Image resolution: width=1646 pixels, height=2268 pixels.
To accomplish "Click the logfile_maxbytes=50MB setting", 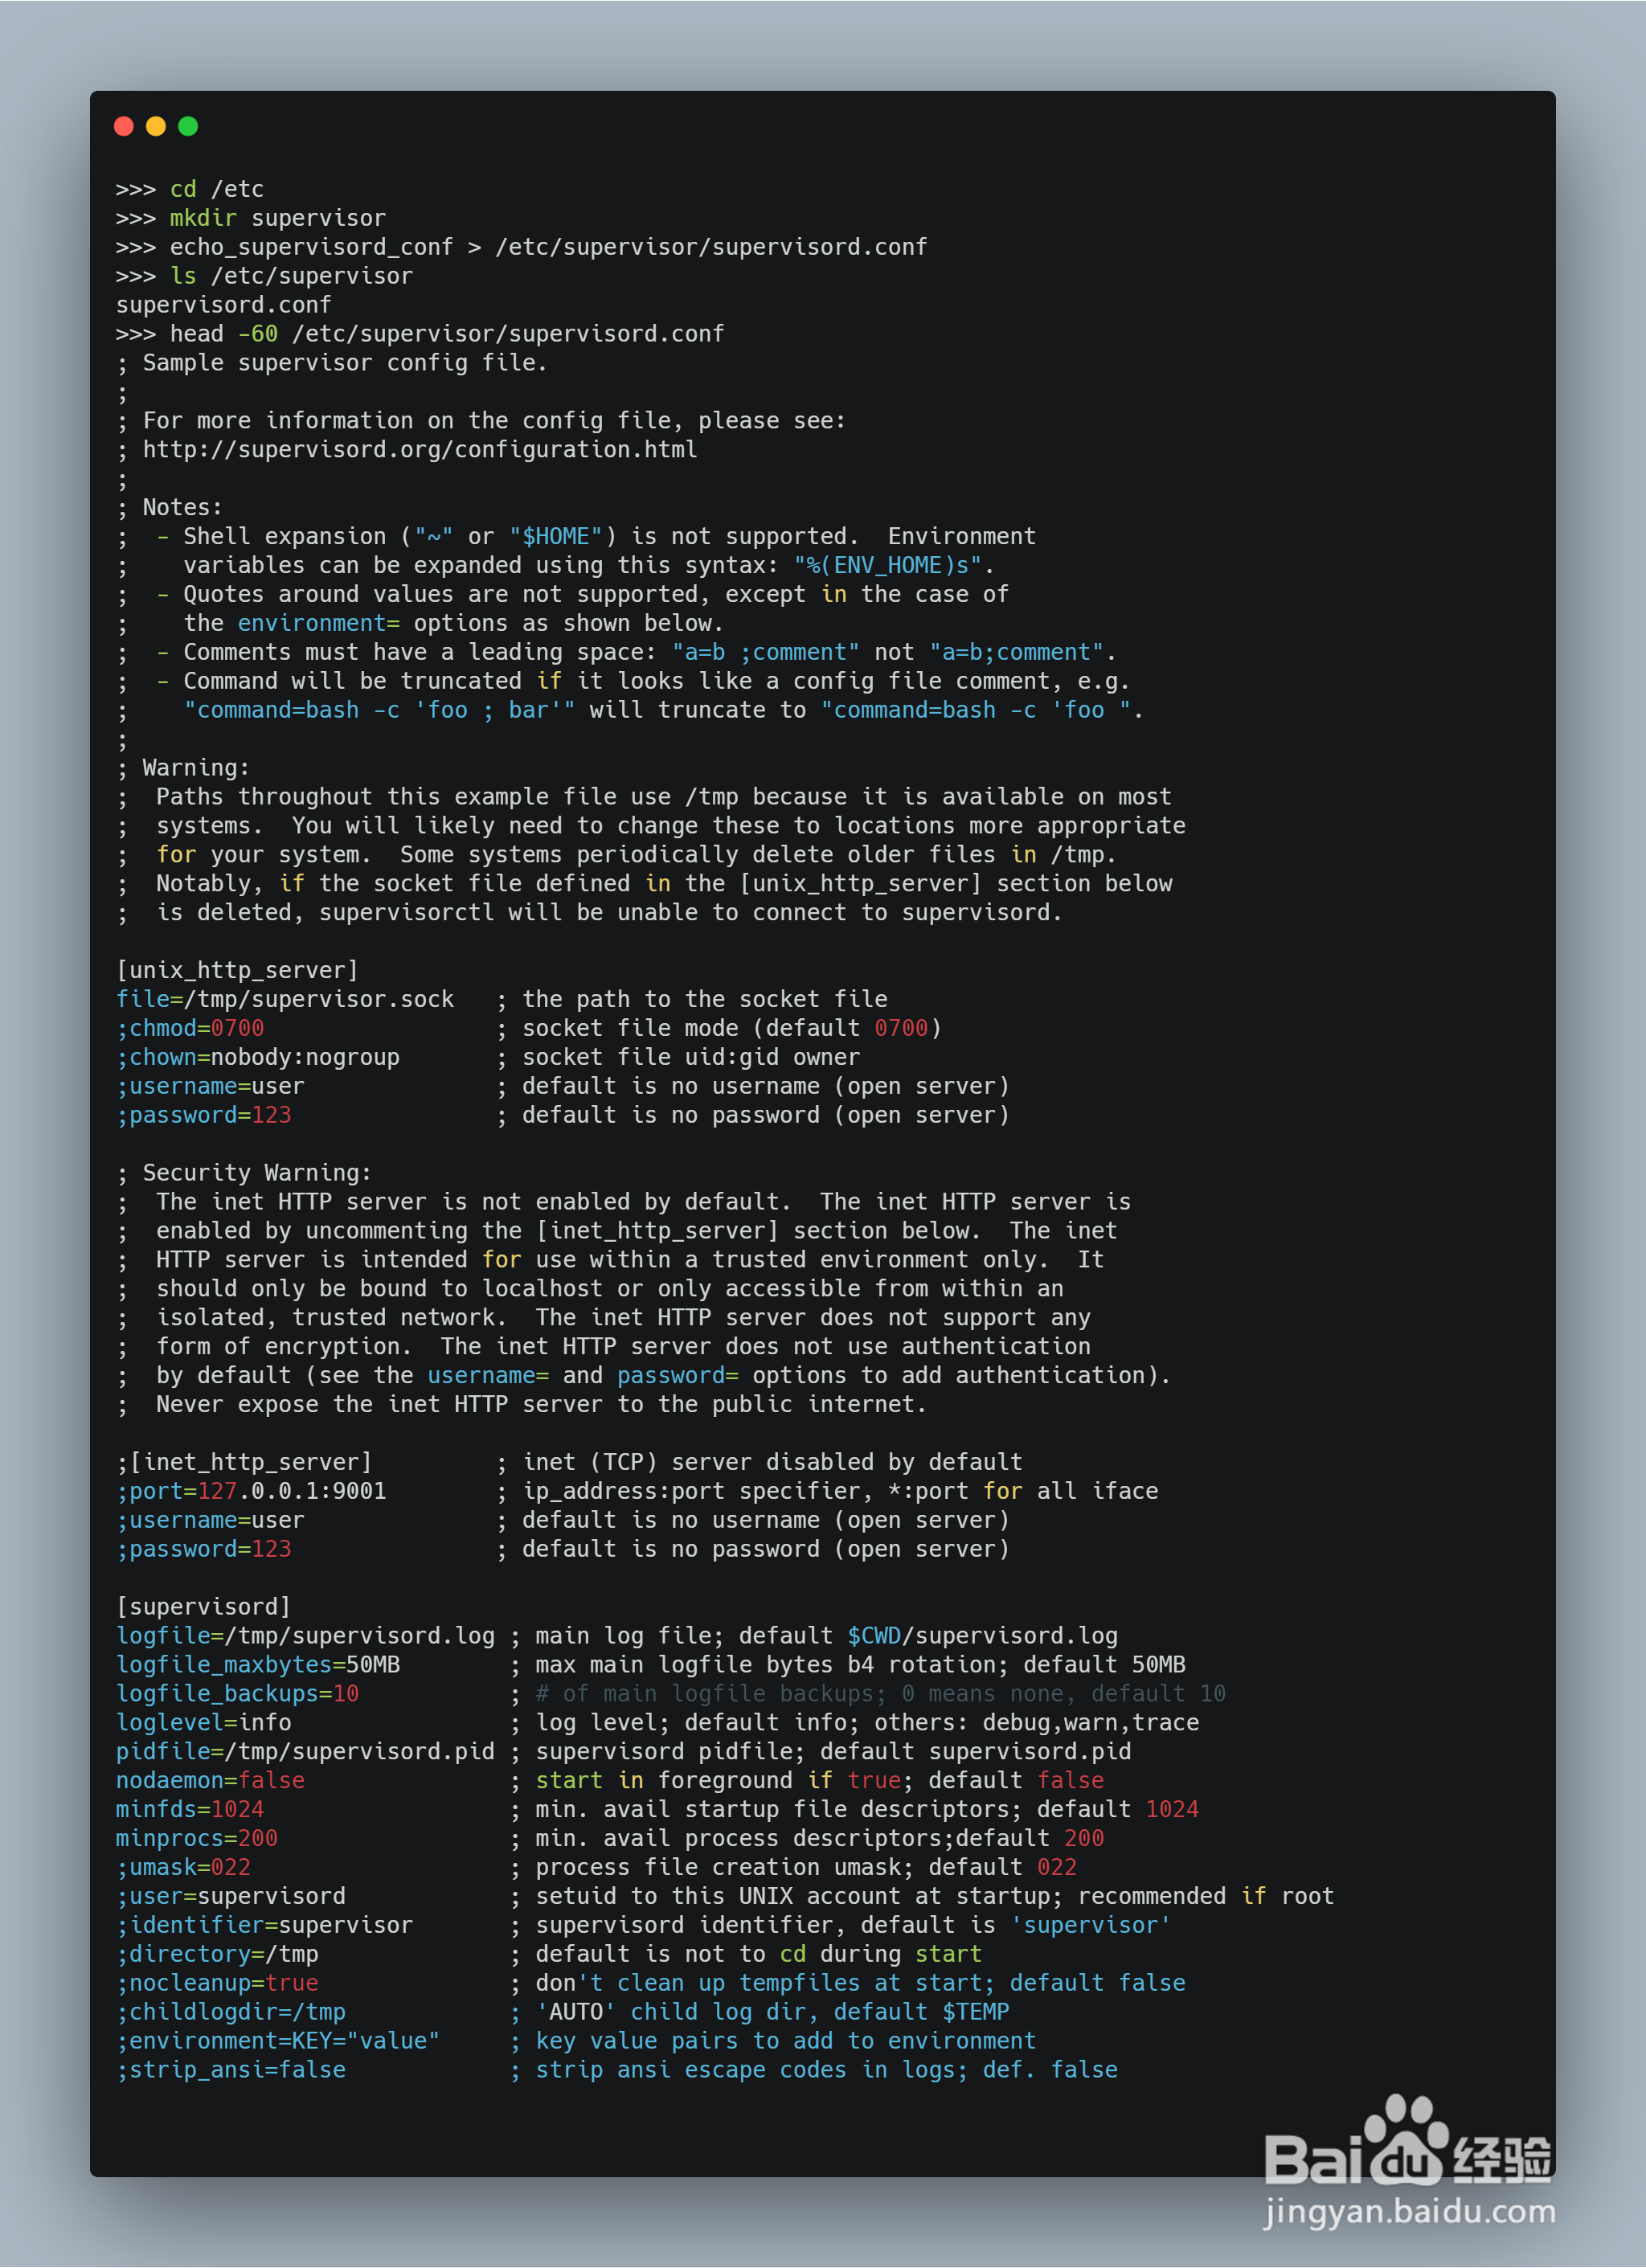I will [x=258, y=1664].
